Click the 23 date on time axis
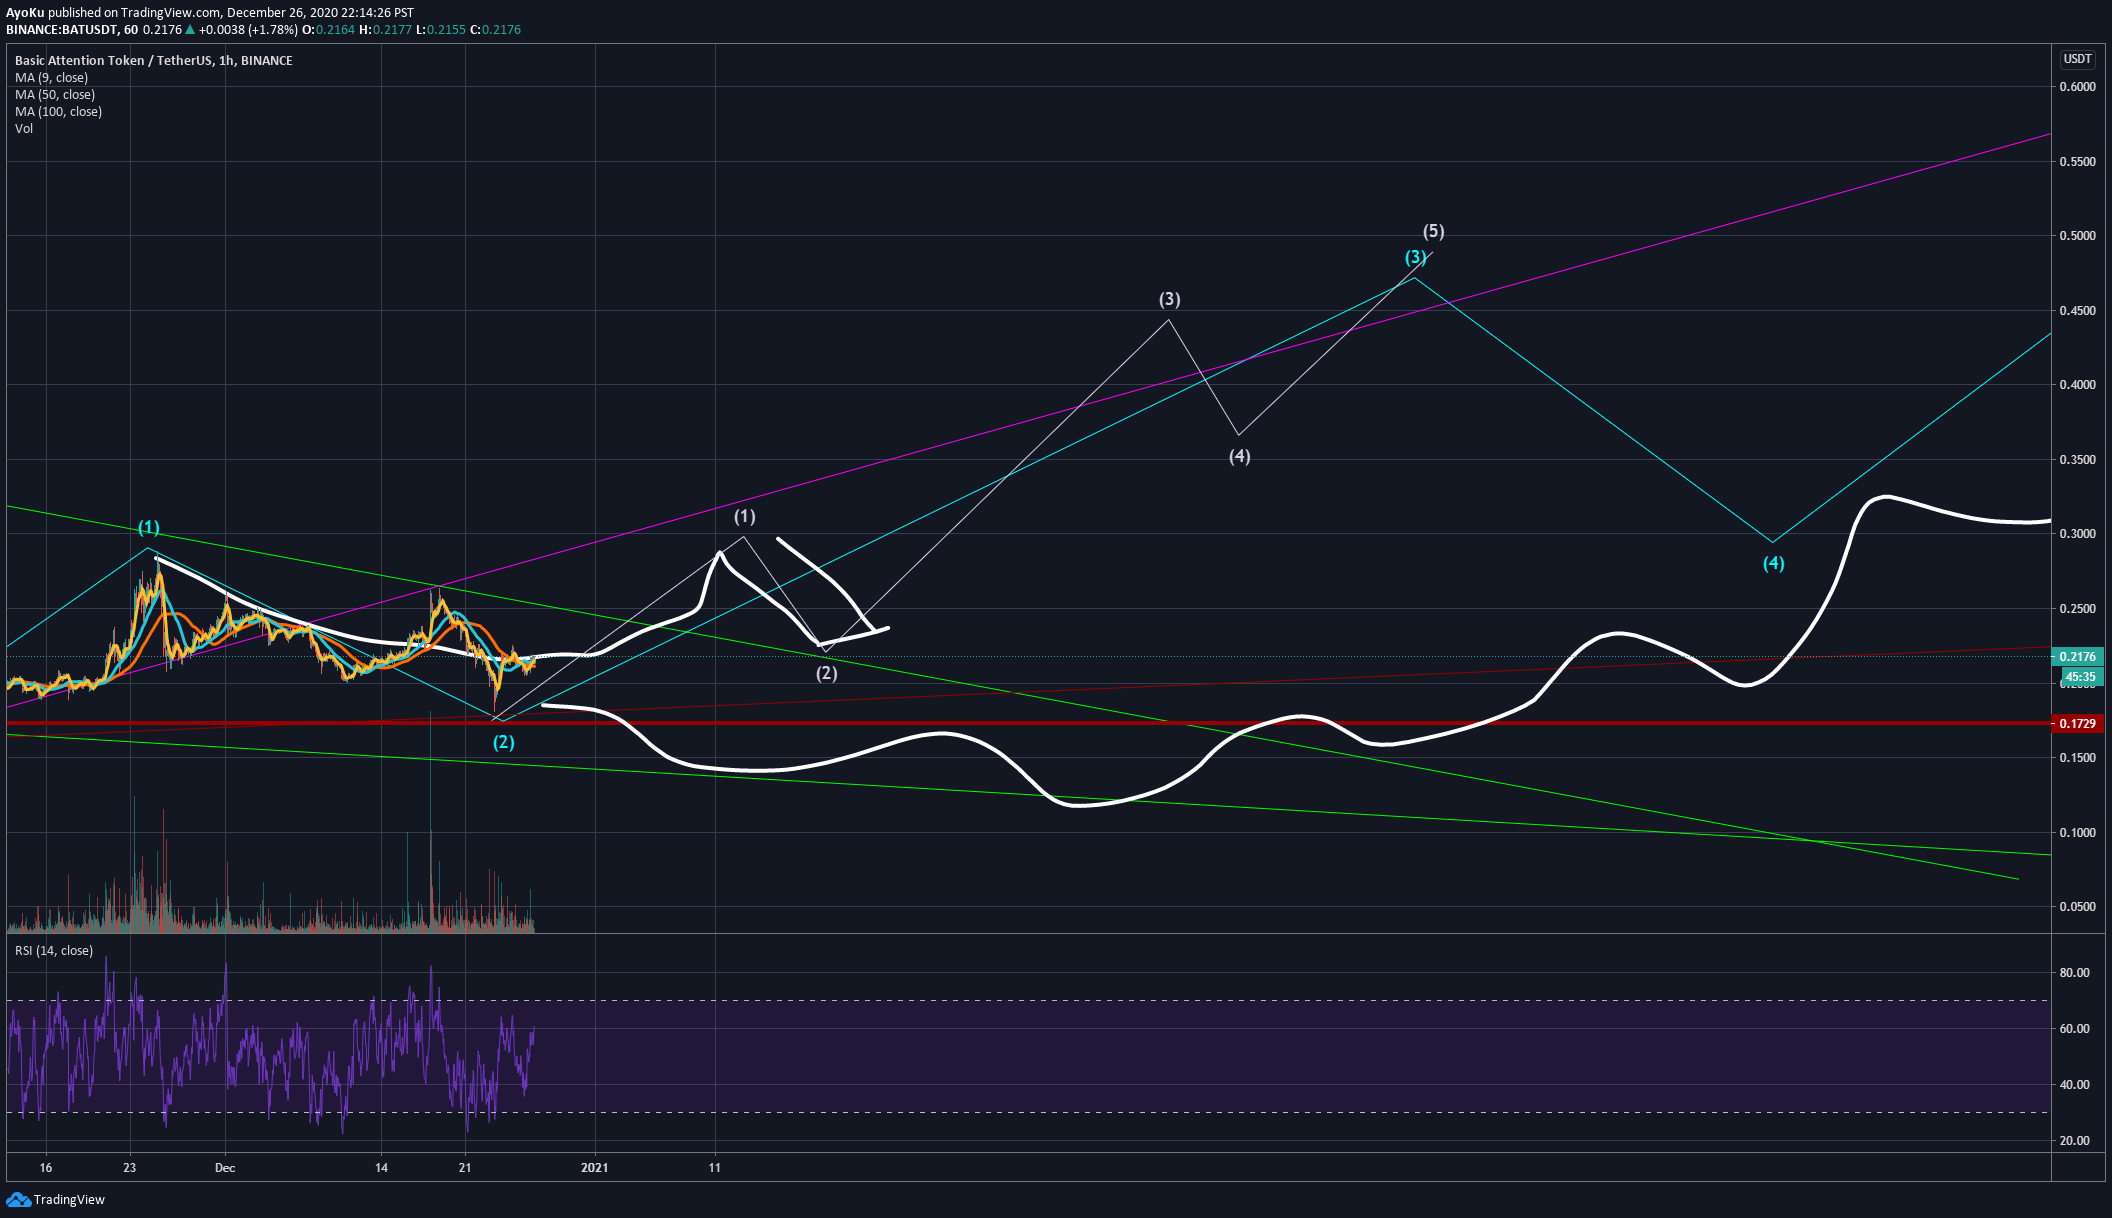Image resolution: width=2112 pixels, height=1218 pixels. click(130, 1168)
